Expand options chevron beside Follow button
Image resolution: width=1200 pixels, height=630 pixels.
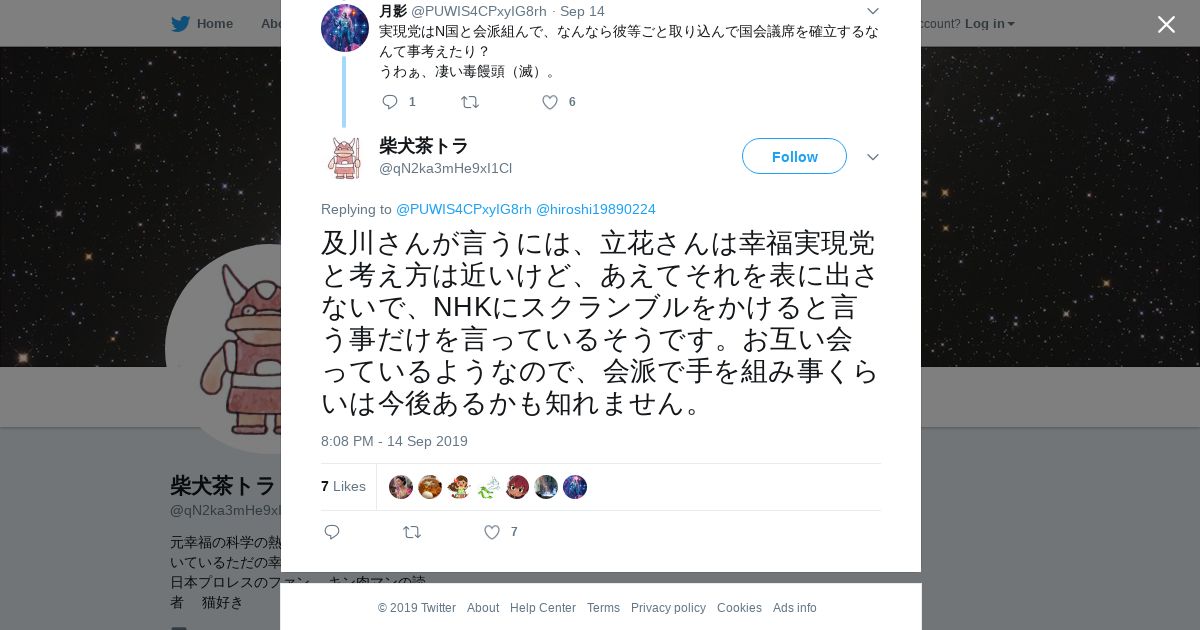click(x=873, y=157)
